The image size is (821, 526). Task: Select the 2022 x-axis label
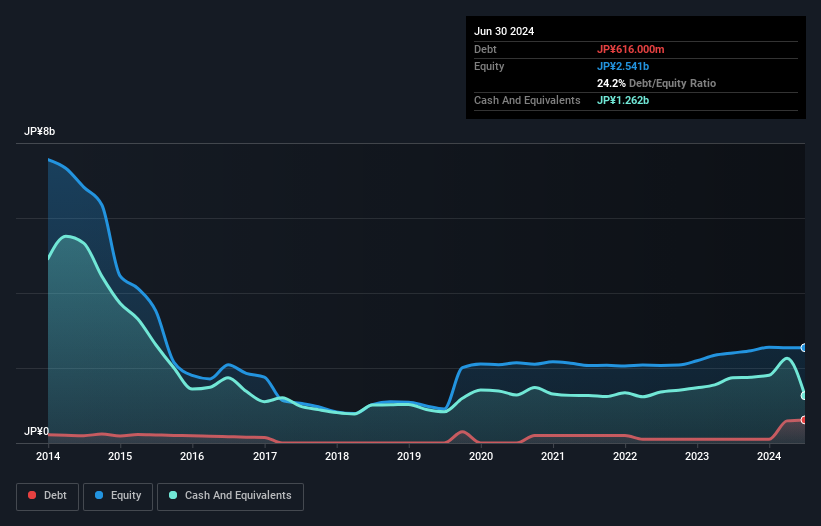[625, 456]
